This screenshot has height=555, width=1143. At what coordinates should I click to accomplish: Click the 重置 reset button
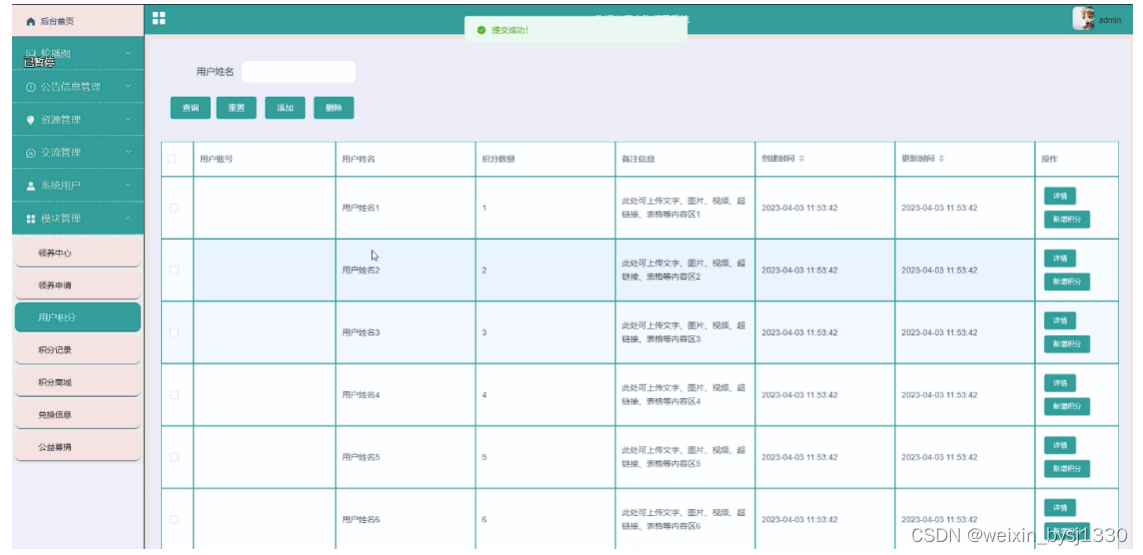coord(236,108)
